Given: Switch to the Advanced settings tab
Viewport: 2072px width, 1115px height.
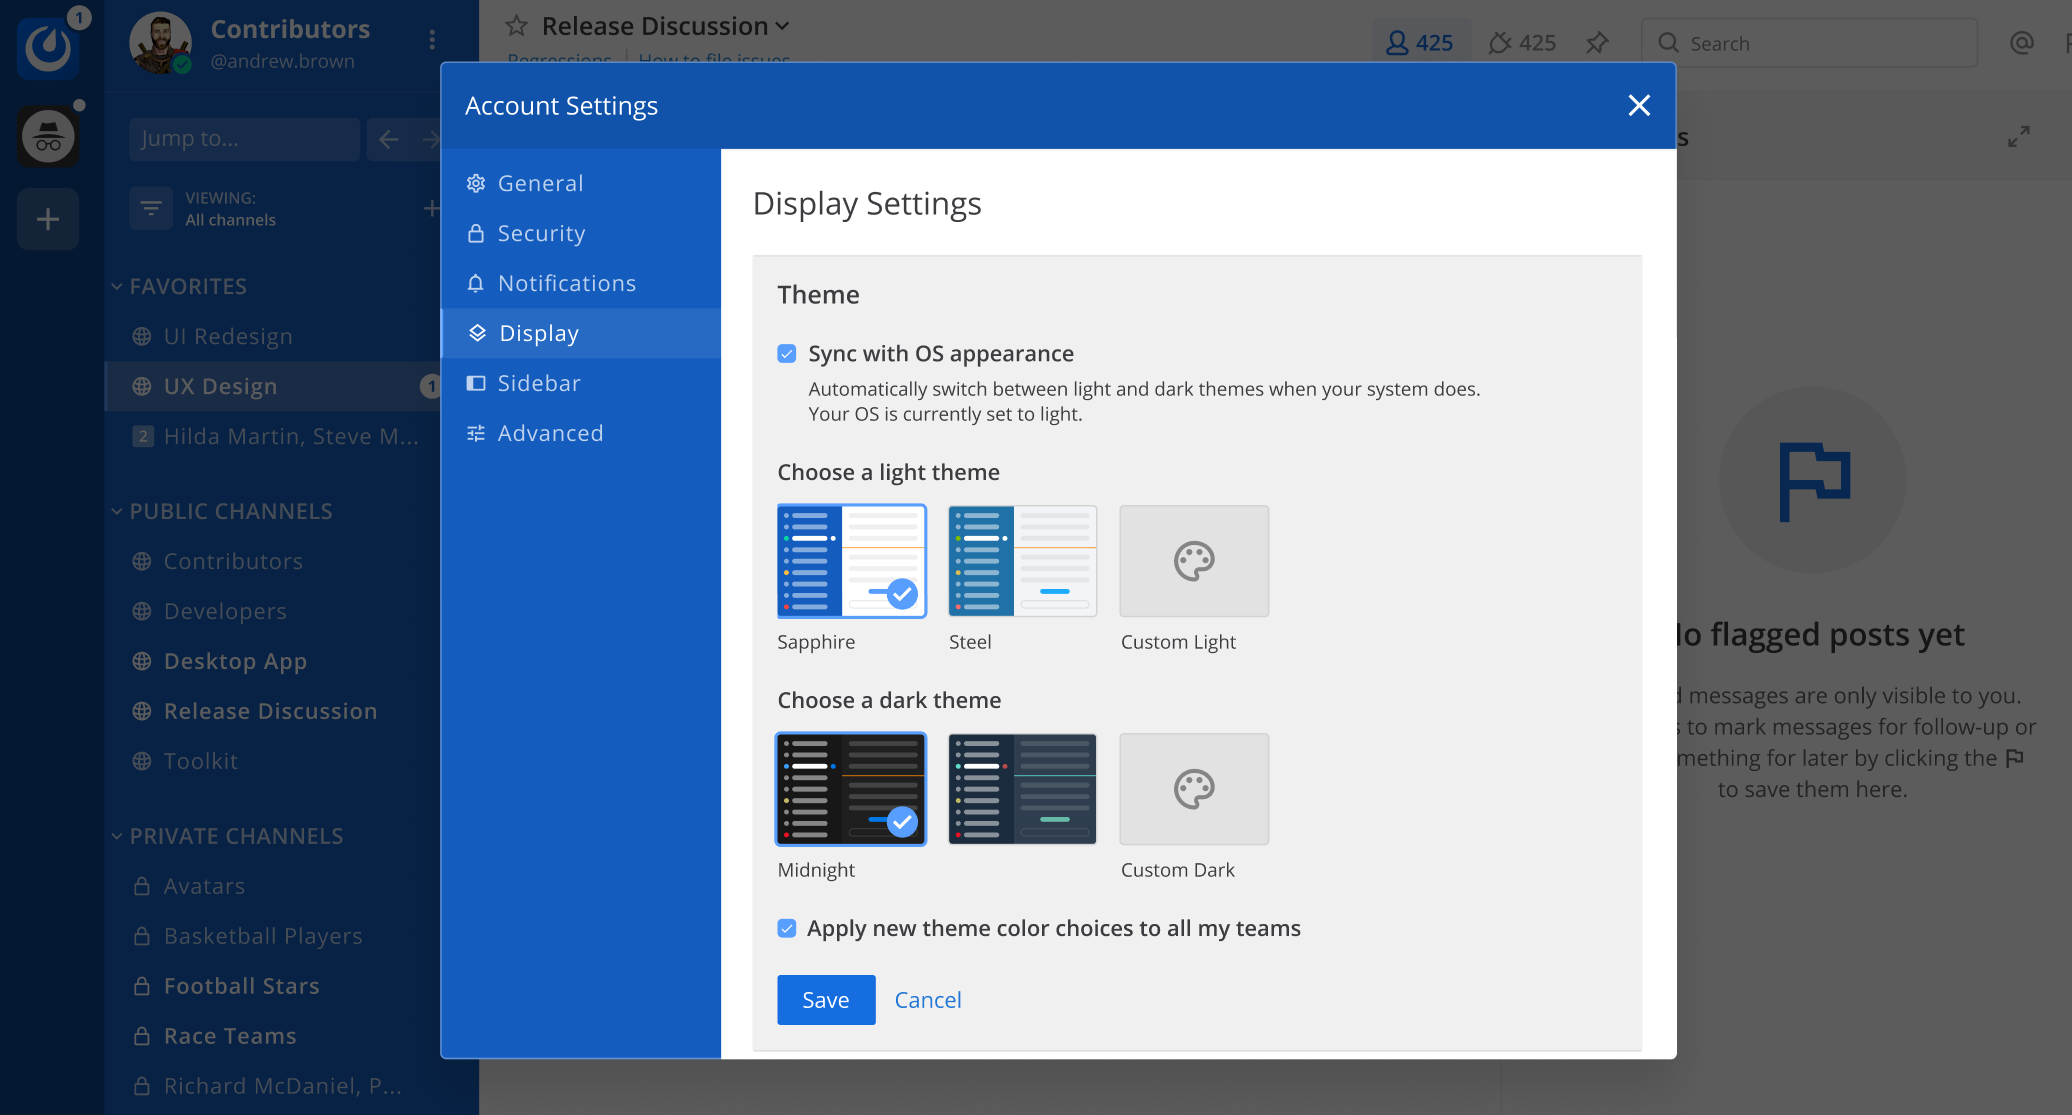Looking at the screenshot, I should coord(550,433).
